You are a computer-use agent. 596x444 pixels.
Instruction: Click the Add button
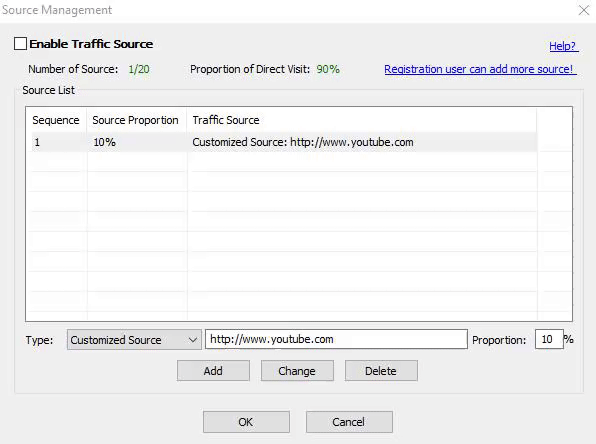click(x=213, y=371)
